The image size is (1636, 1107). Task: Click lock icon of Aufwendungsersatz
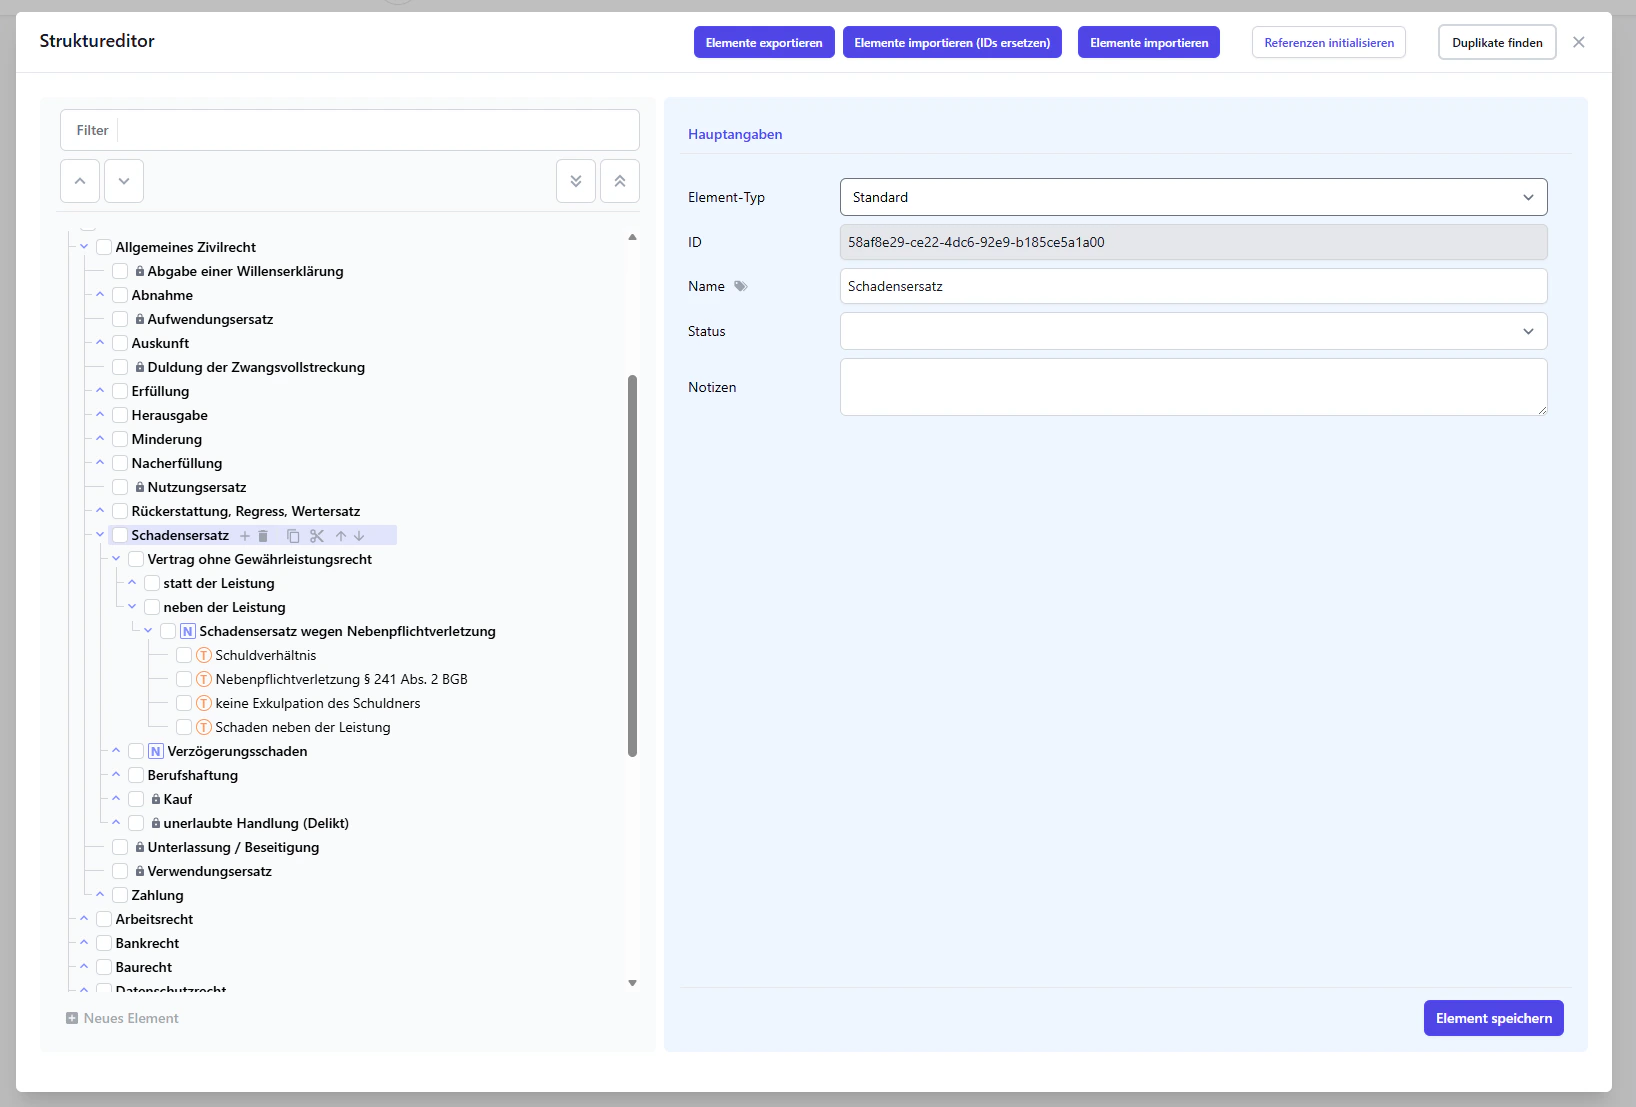tap(140, 319)
